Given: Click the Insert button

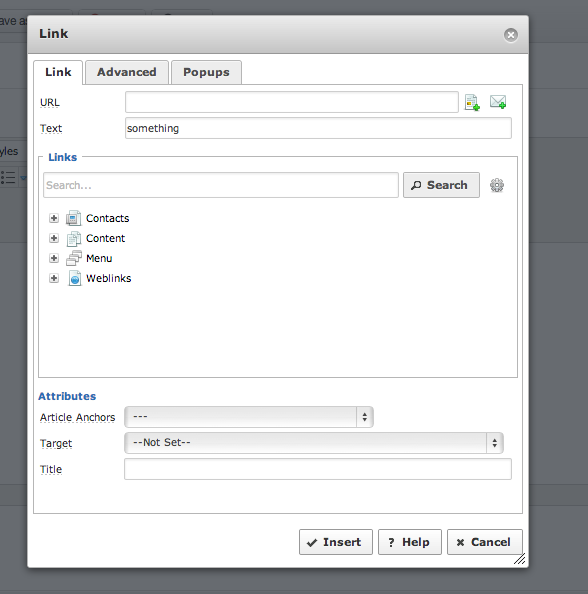Looking at the screenshot, I should 336,542.
